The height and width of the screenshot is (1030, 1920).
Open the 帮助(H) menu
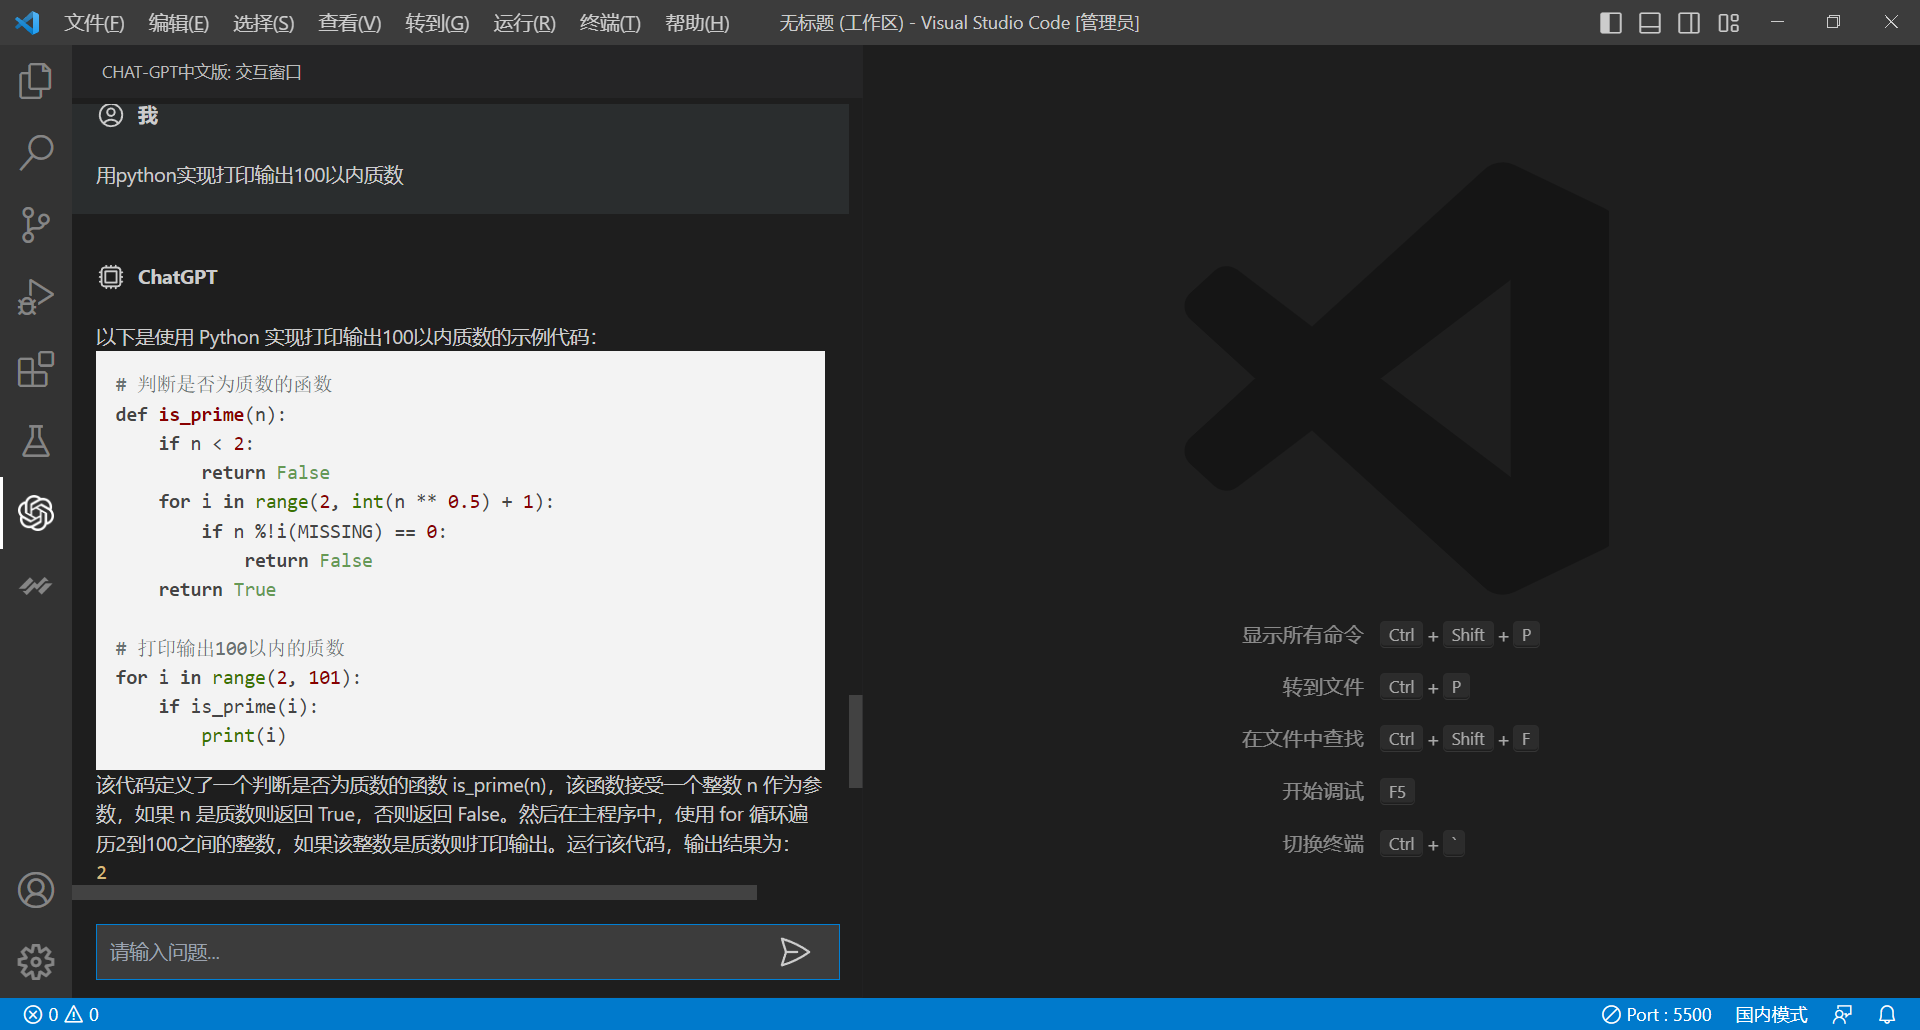coord(697,22)
